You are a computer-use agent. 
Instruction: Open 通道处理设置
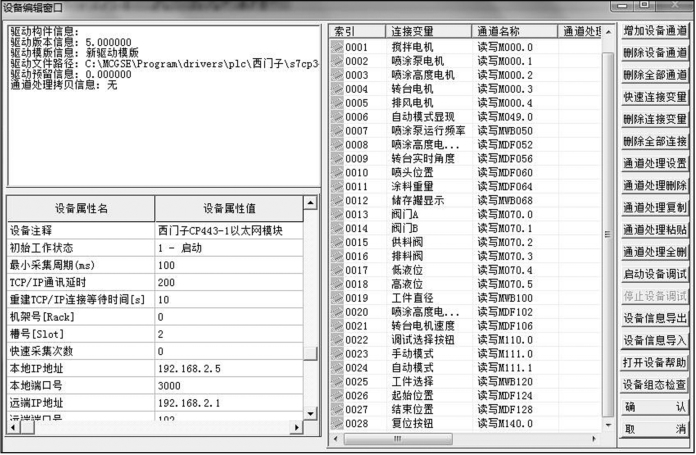[x=655, y=163]
